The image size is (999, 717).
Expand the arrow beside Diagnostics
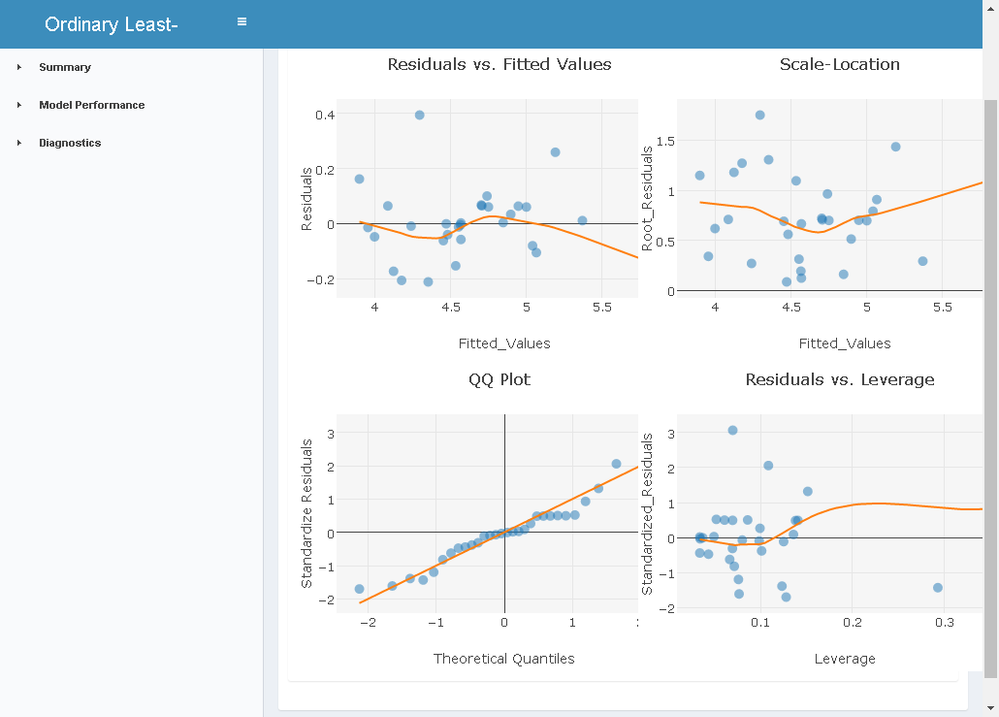click(19, 143)
